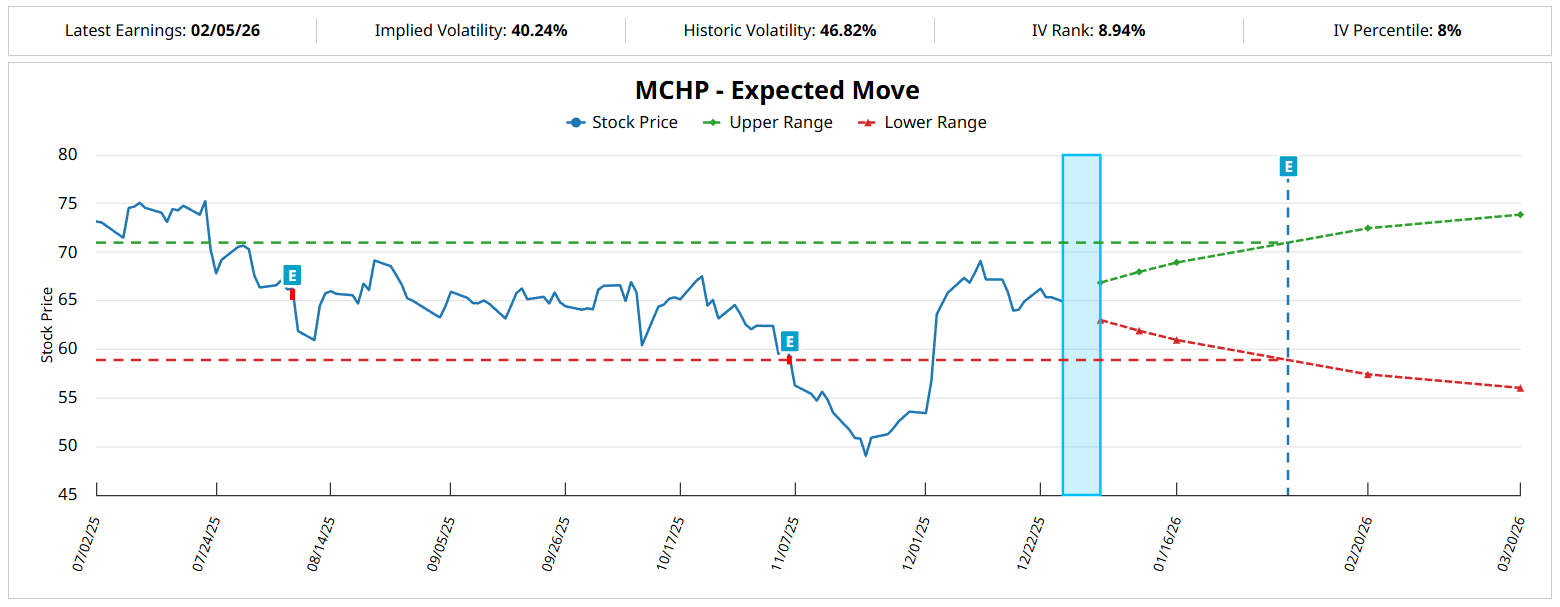The image size is (1560, 607).
Task: Click the red Lower Range point at 01/16/26
Action: [1176, 340]
